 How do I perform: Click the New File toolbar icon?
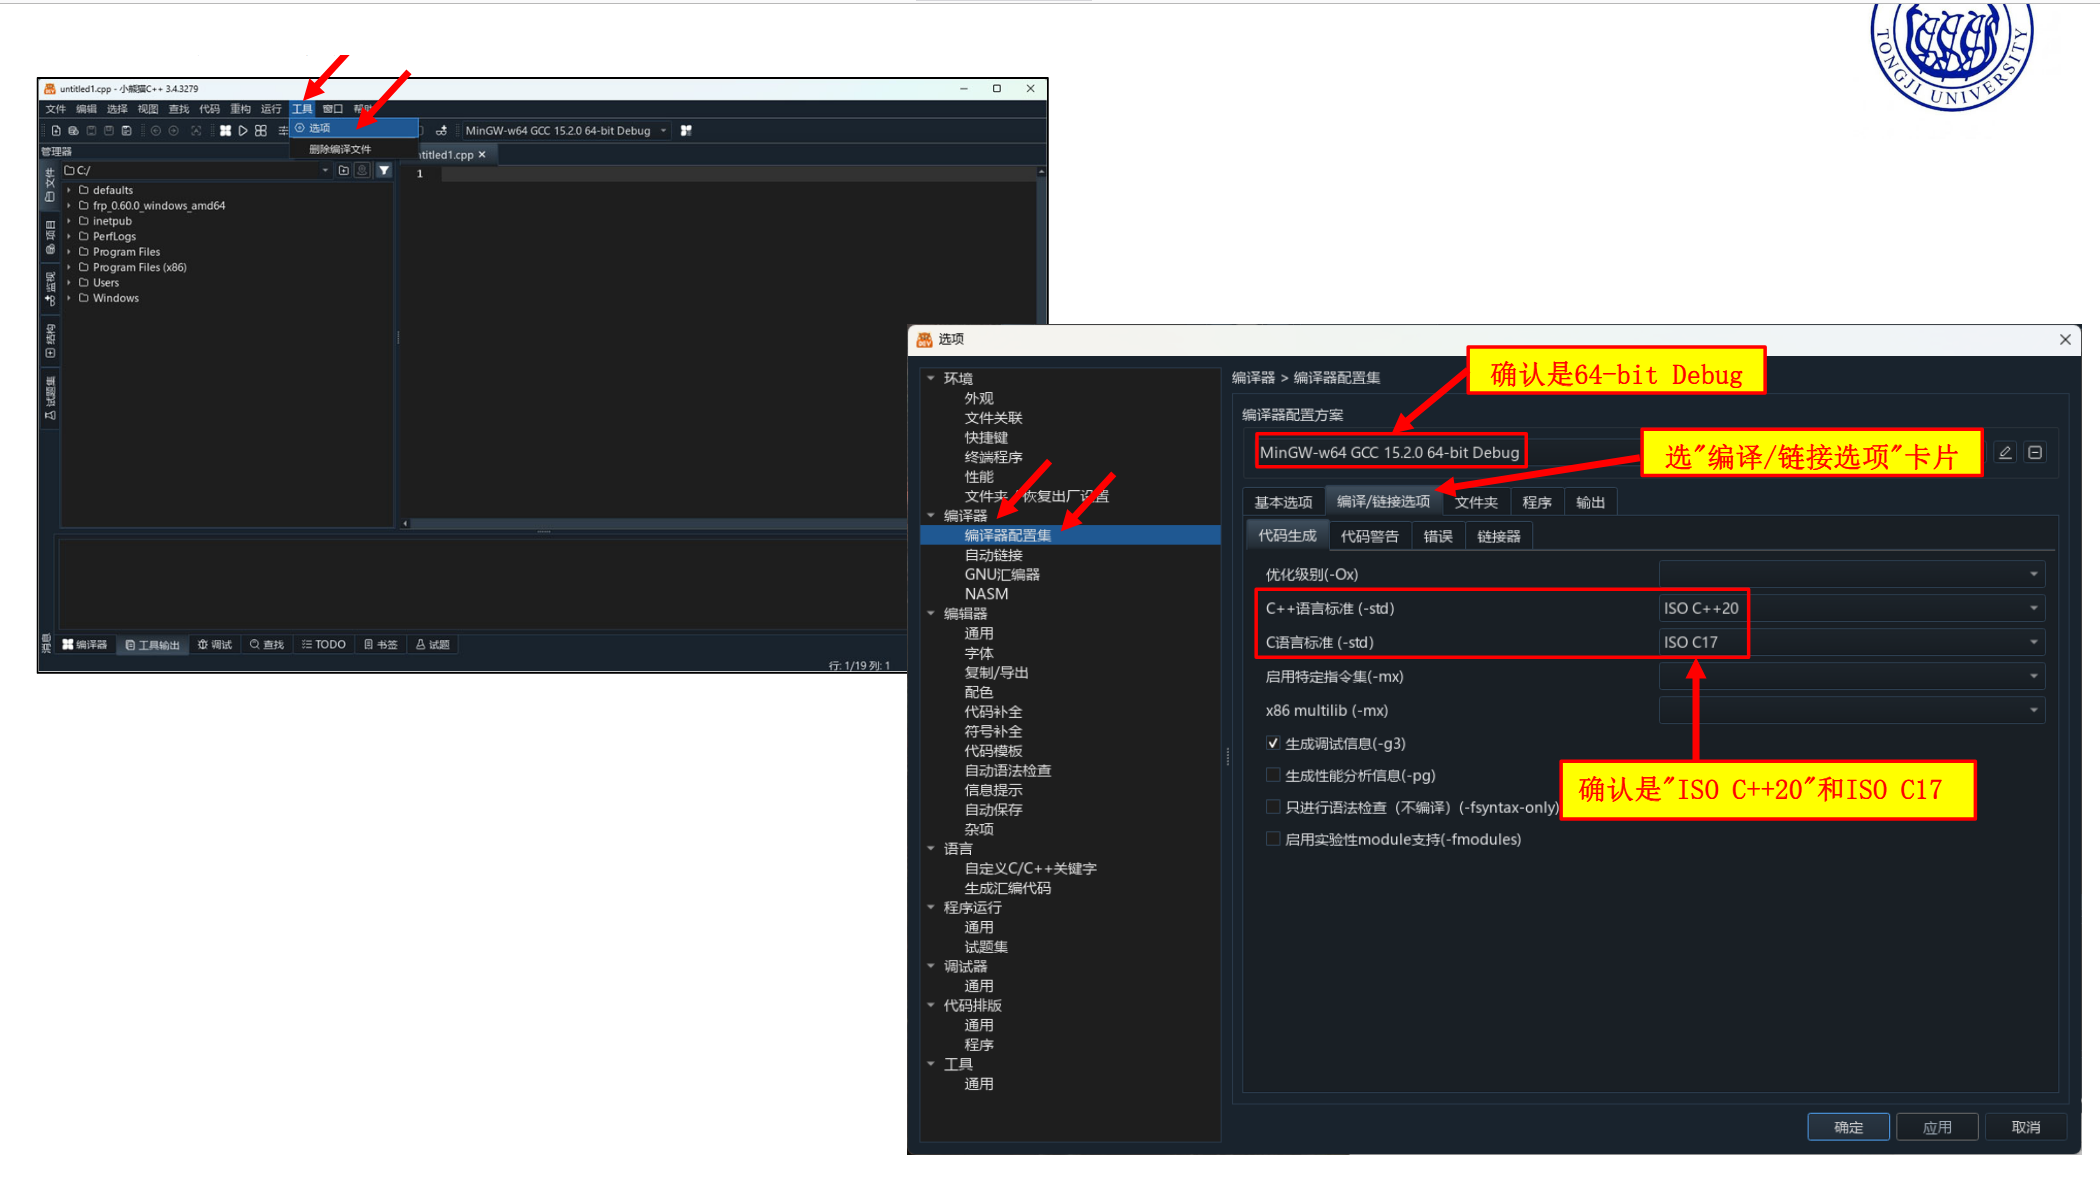56,131
